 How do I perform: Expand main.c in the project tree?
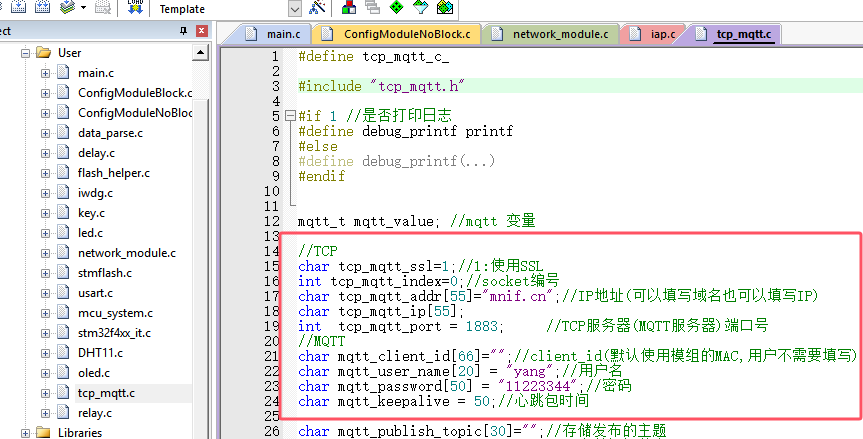pos(45,73)
